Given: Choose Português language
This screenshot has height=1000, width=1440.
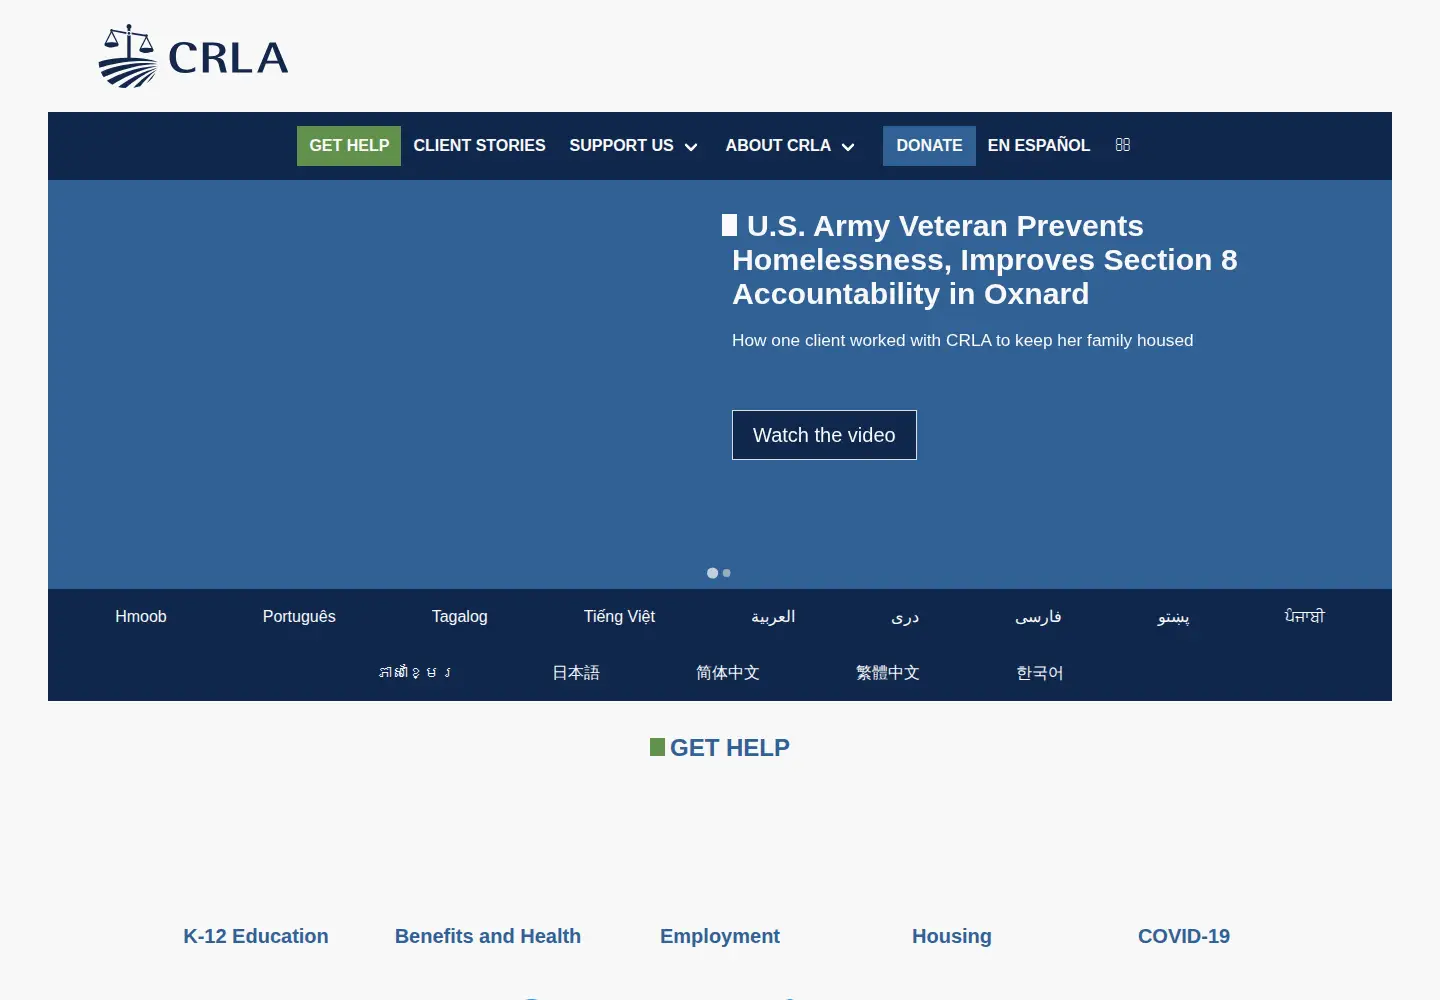Looking at the screenshot, I should coord(299,617).
